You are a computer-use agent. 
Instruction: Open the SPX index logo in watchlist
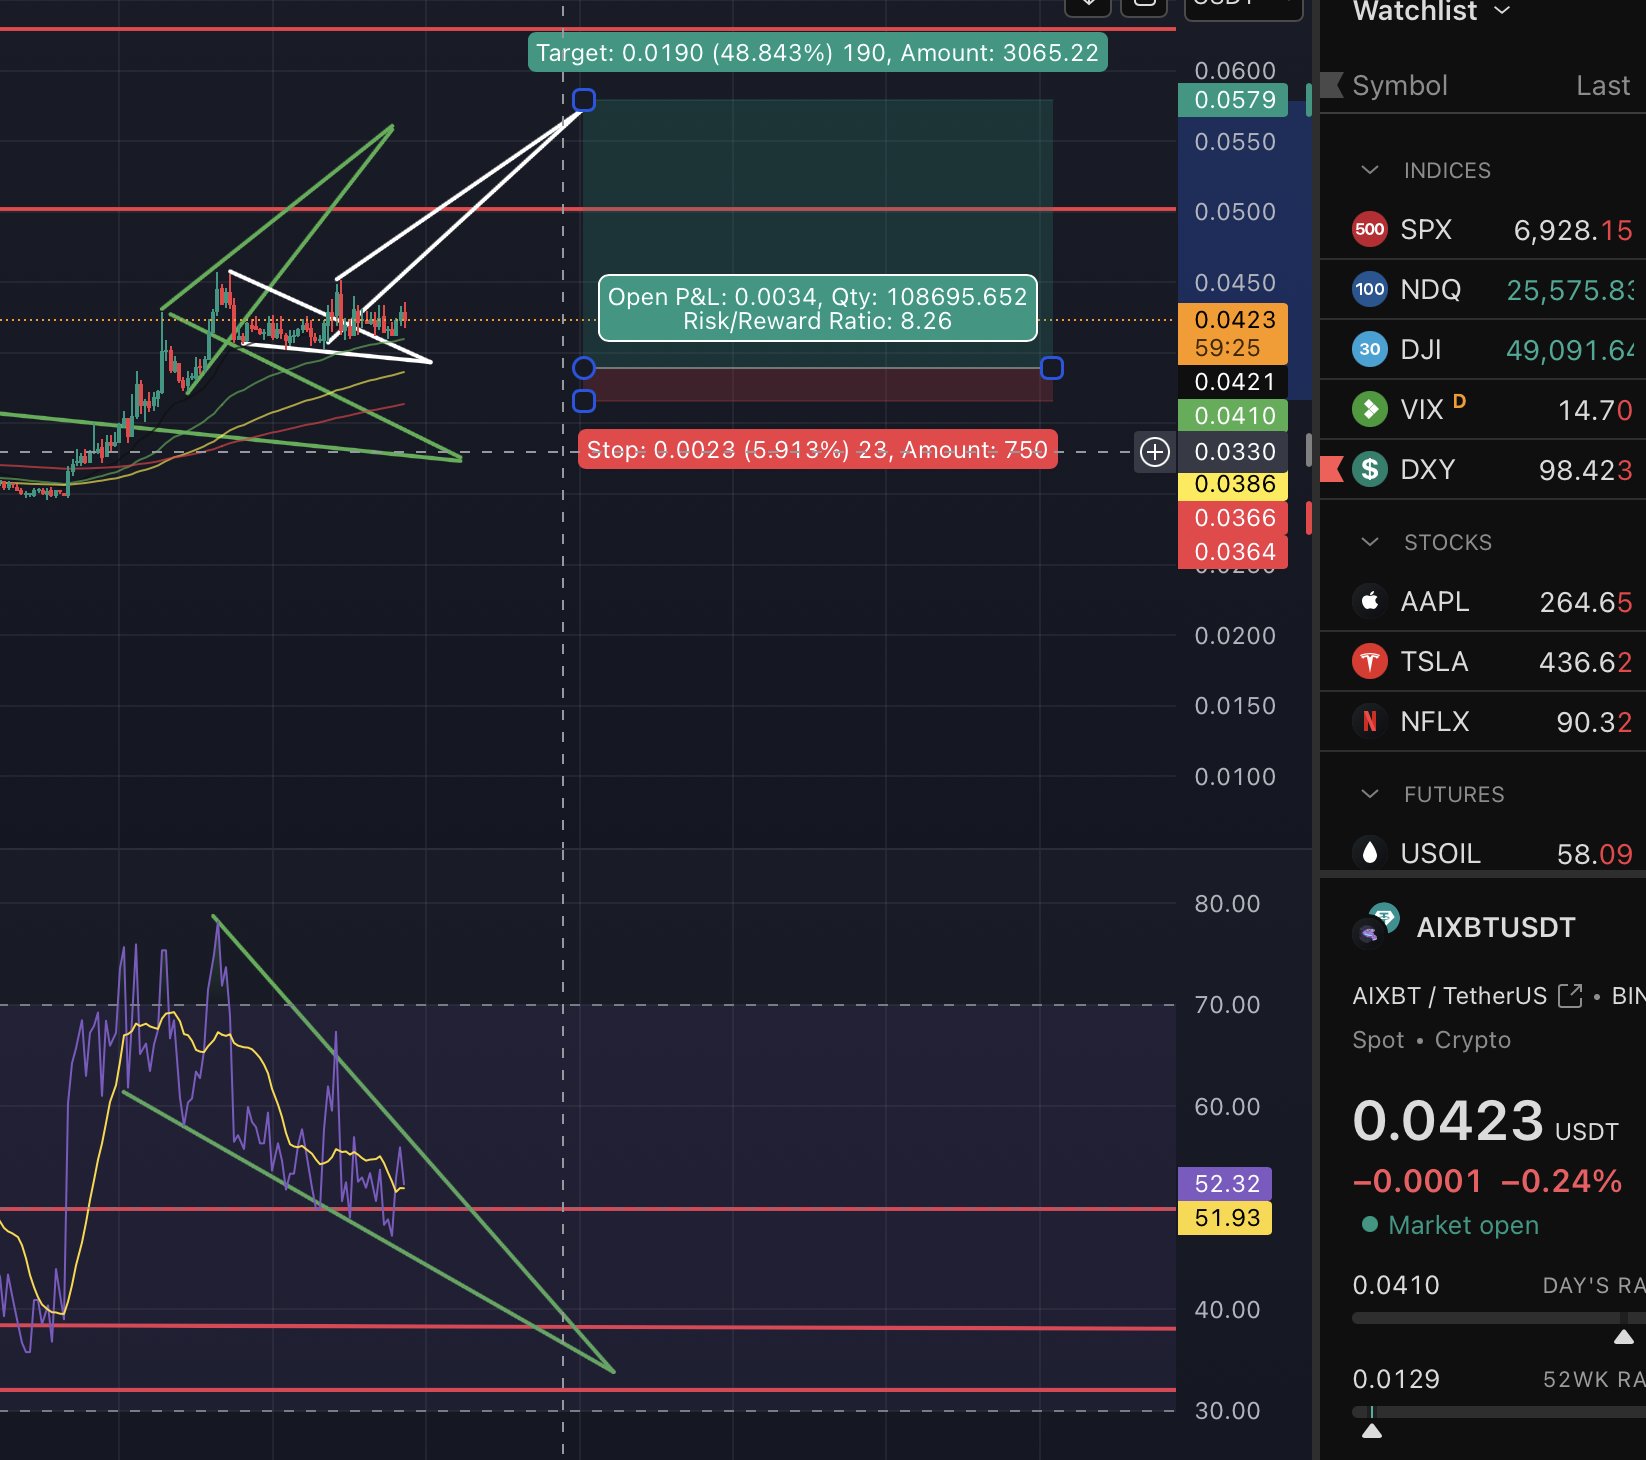tap(1370, 230)
